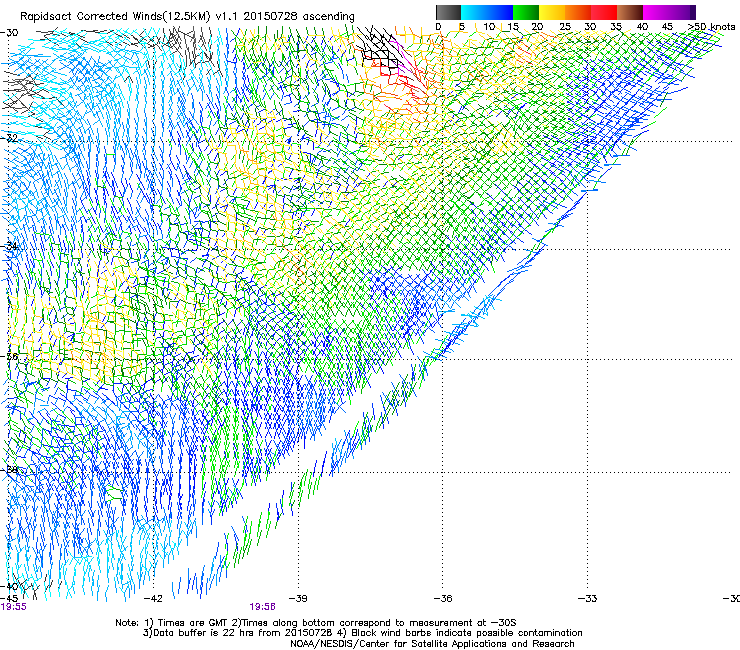
Task: Click the '-36' longitude axis label
Action: tap(443, 599)
